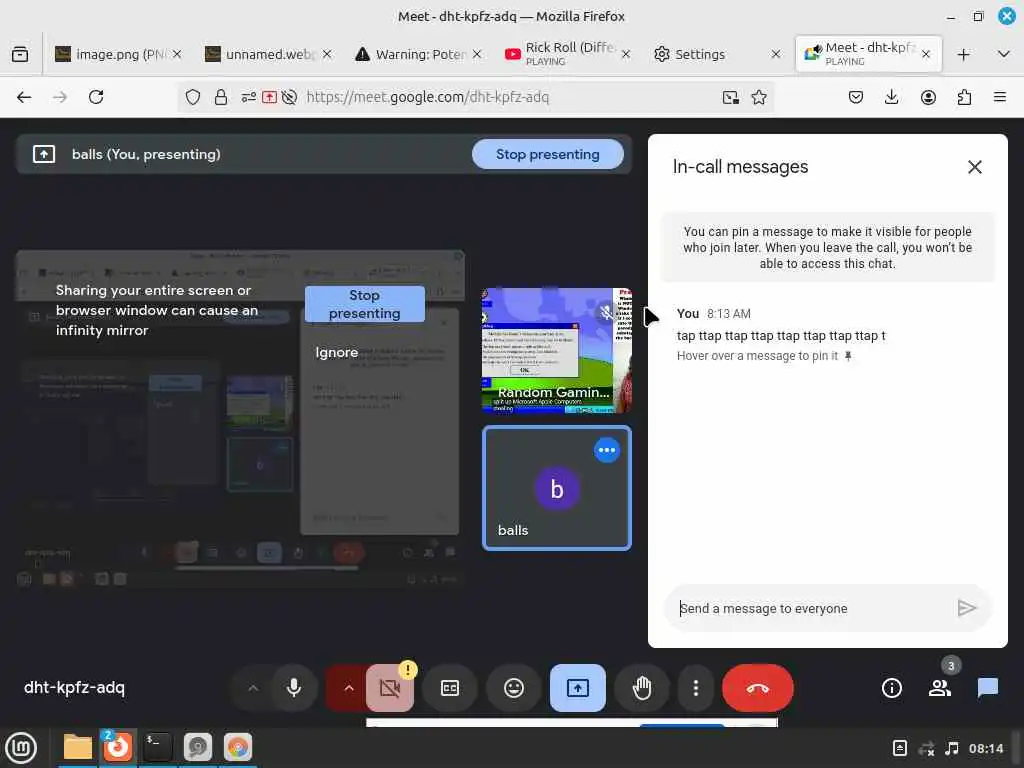
Task: Open the 08:14 clock calendar
Action: pyautogui.click(x=985, y=748)
